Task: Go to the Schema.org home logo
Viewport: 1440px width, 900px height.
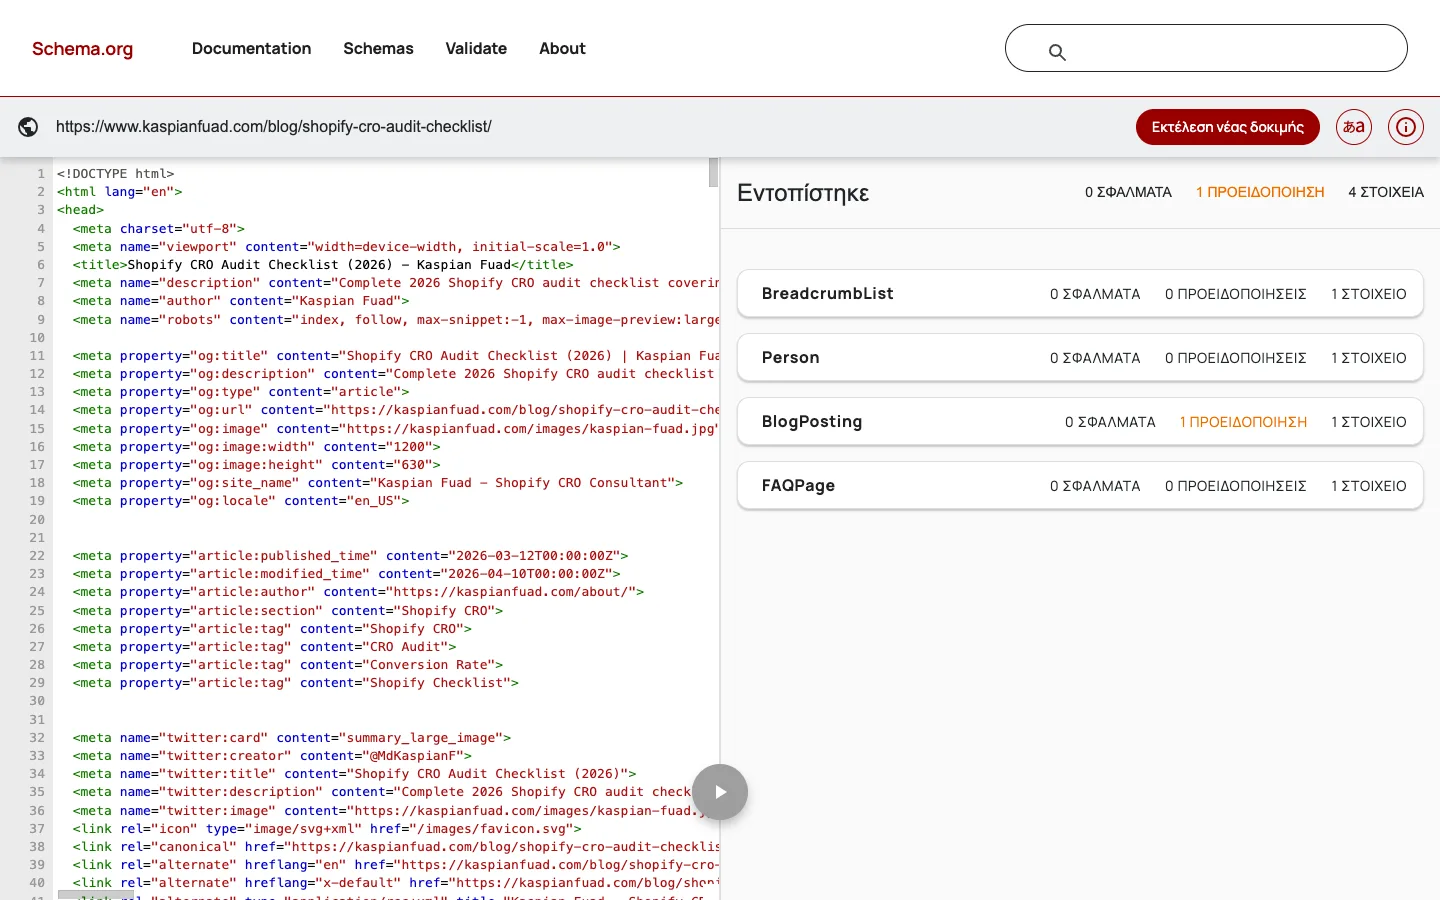Action: tap(82, 49)
